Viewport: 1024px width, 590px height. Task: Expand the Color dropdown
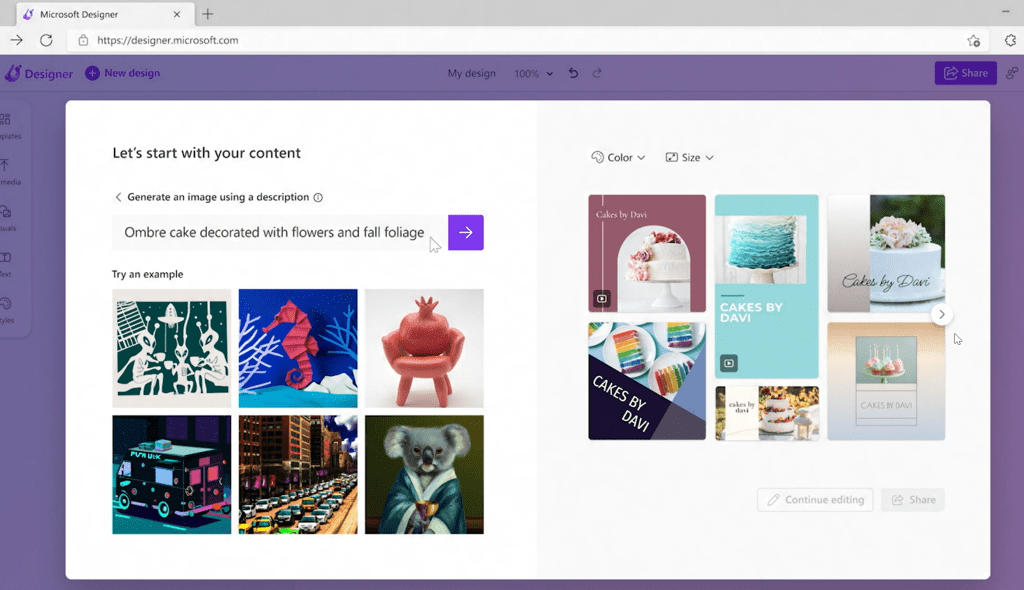tap(618, 158)
